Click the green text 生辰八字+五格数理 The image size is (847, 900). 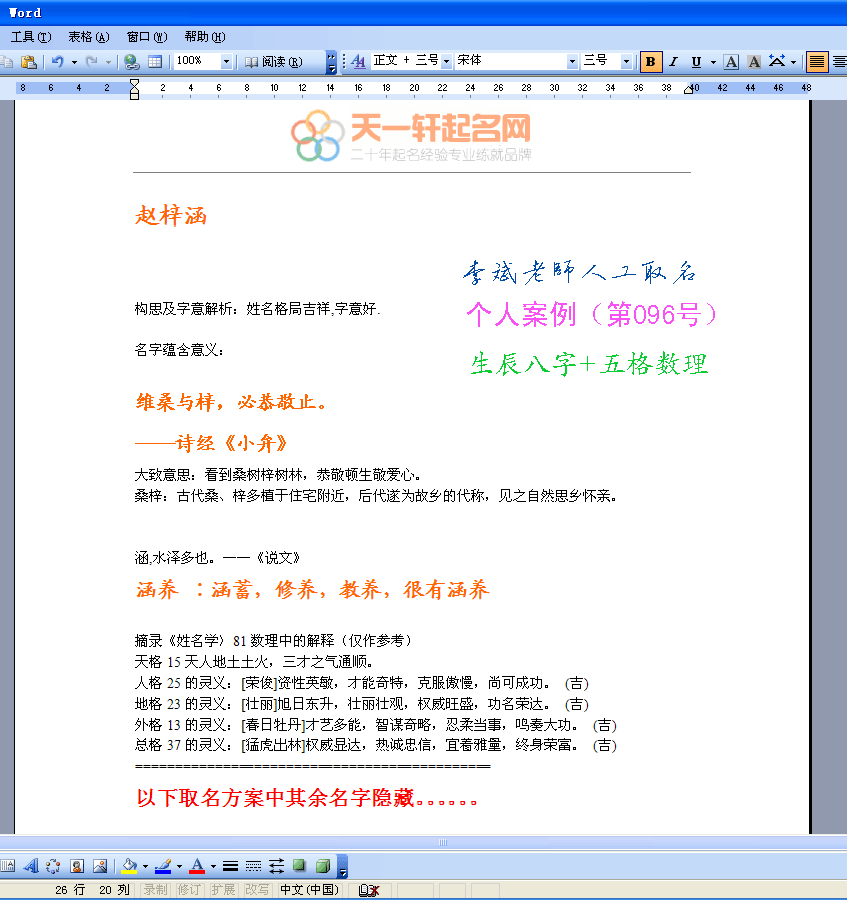589,364
